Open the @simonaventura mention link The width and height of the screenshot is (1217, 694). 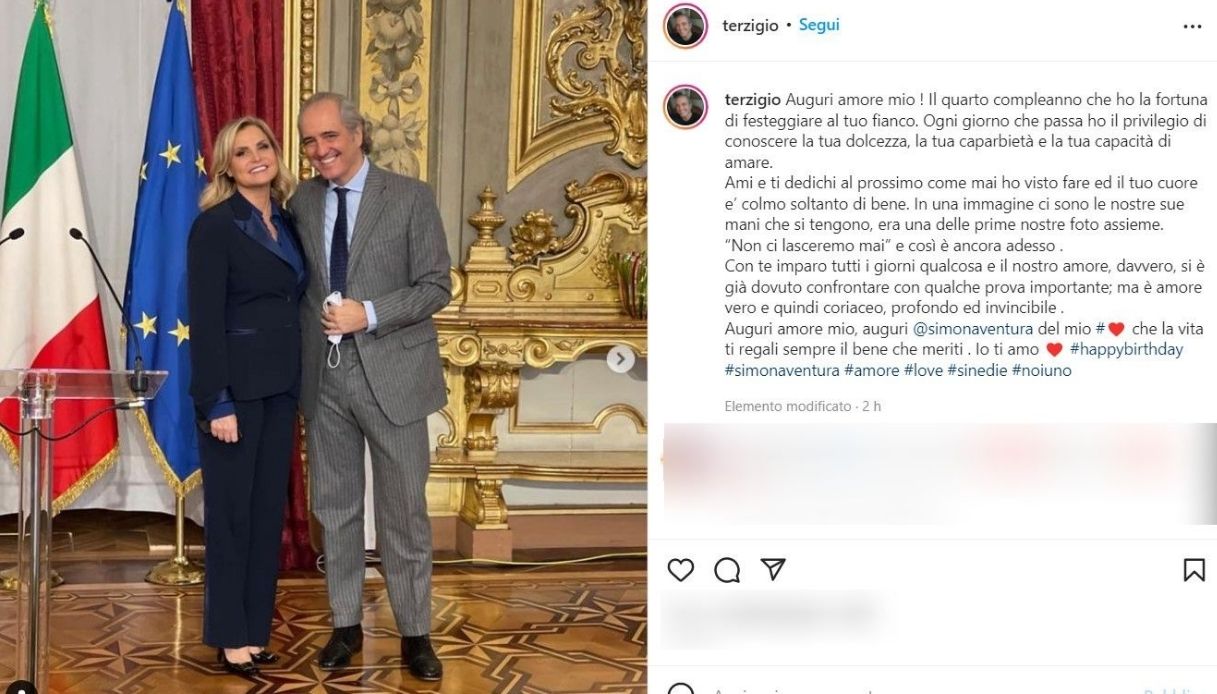[971, 329]
